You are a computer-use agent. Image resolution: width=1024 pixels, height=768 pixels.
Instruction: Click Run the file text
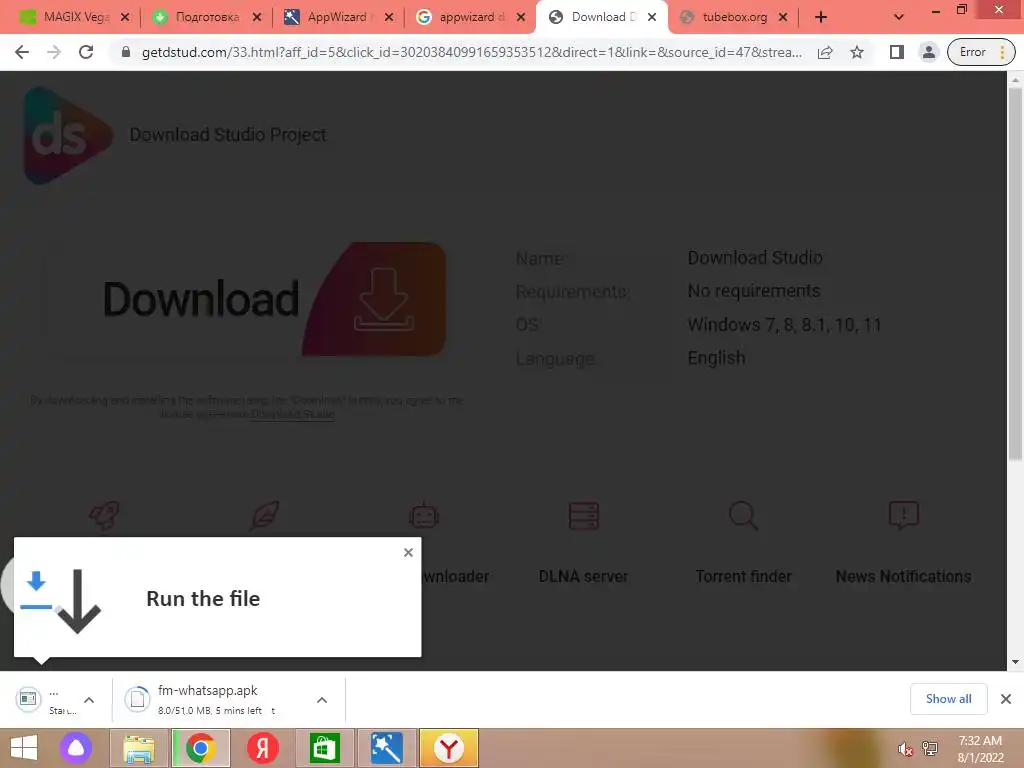click(203, 598)
